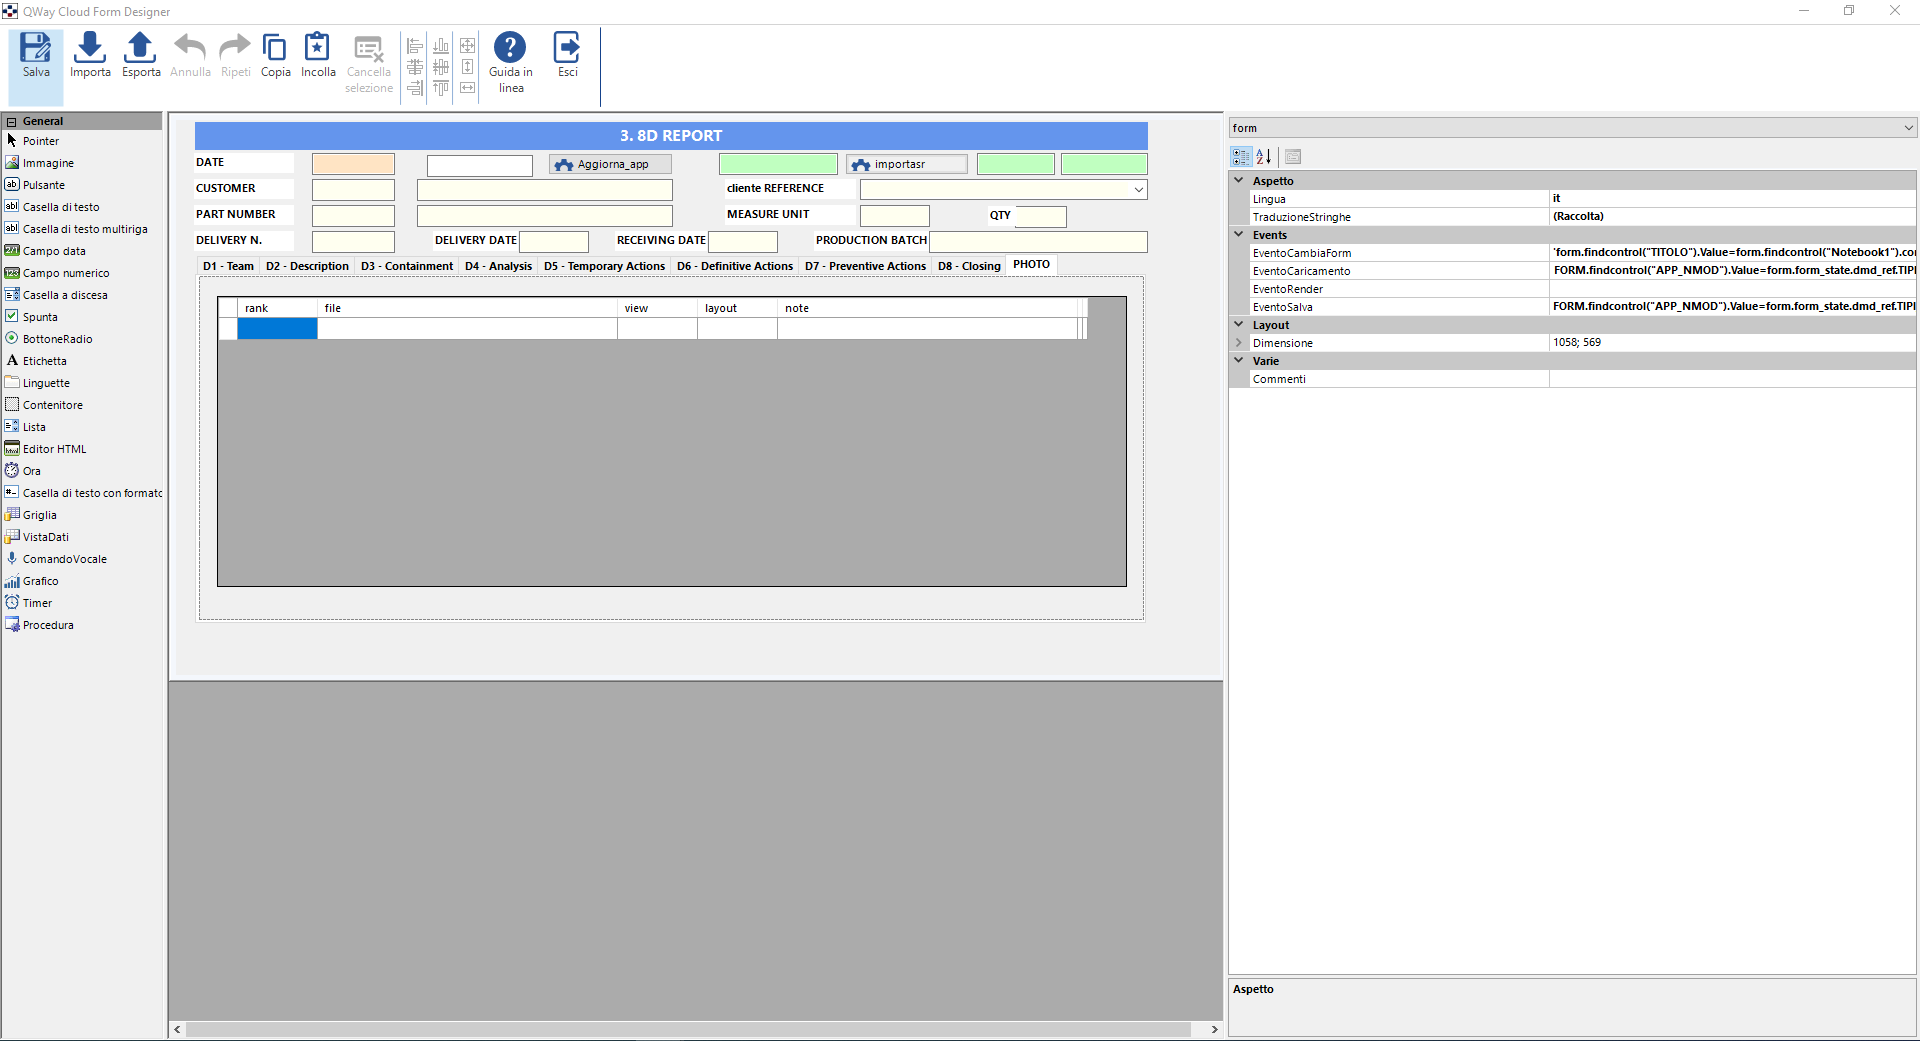Screen dimensions: 1920x1041
Task: Select the Pulsante control in the toolbox
Action: (43, 184)
